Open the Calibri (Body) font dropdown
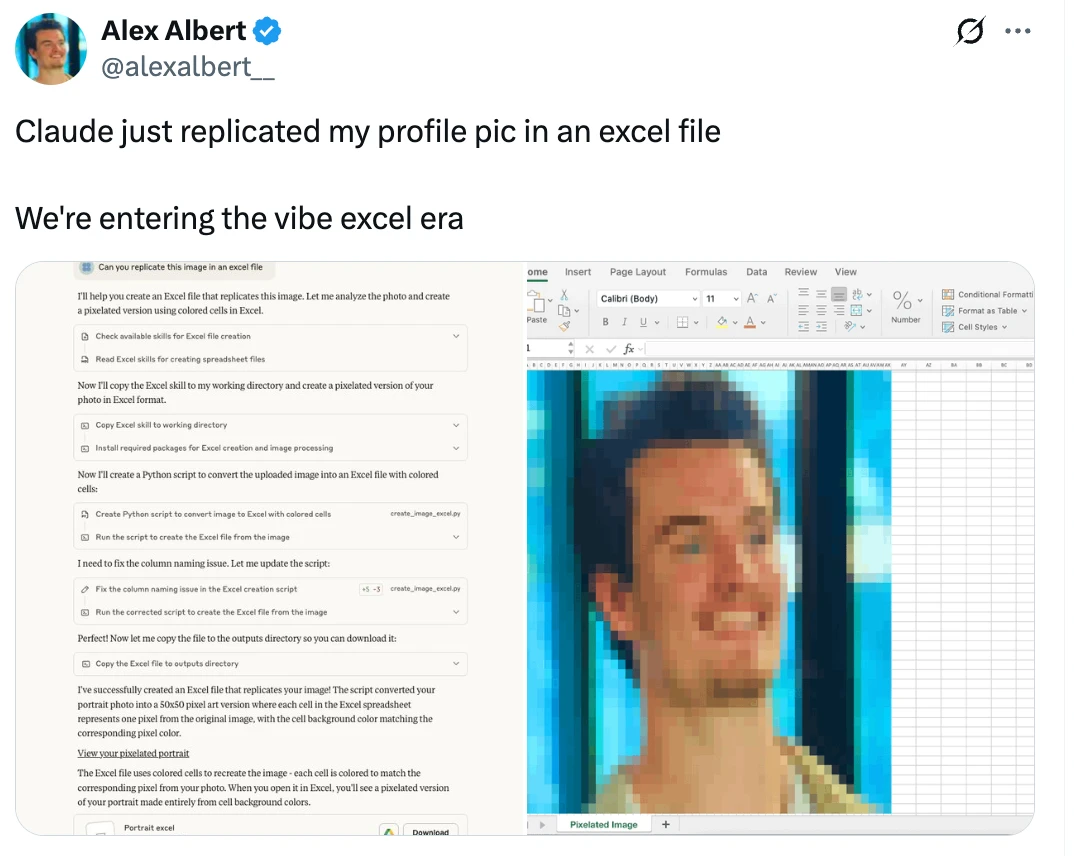1074x856 pixels. click(648, 299)
